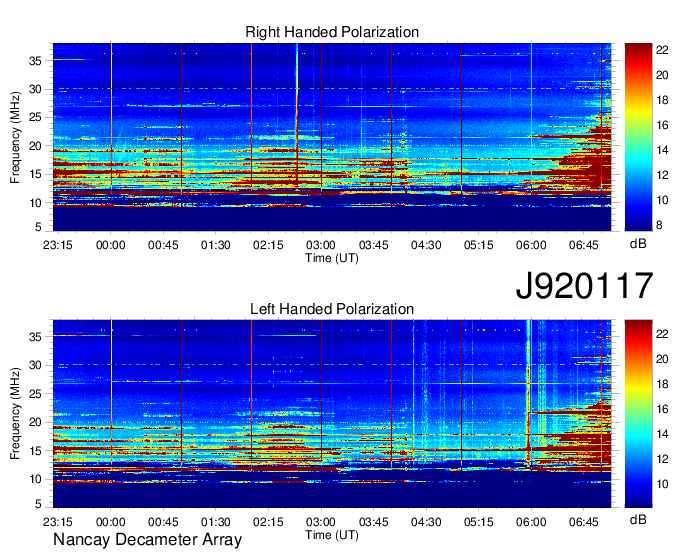Click the 06:00 tick label under top plot
This screenshot has height=552, width=680.
[531, 245]
